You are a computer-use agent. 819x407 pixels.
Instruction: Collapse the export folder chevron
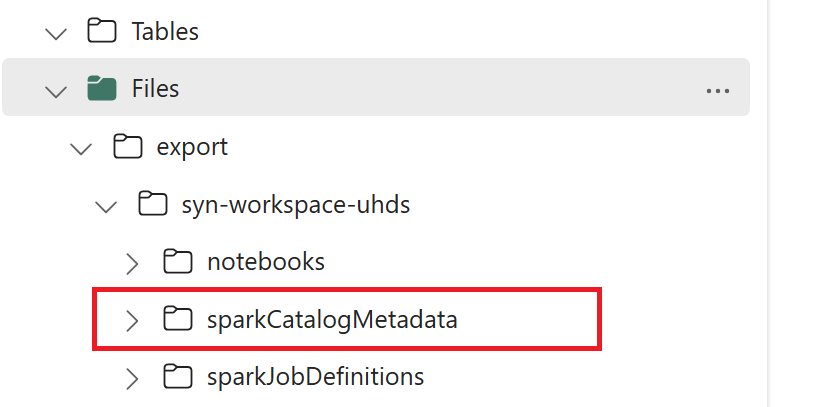[x=81, y=148]
